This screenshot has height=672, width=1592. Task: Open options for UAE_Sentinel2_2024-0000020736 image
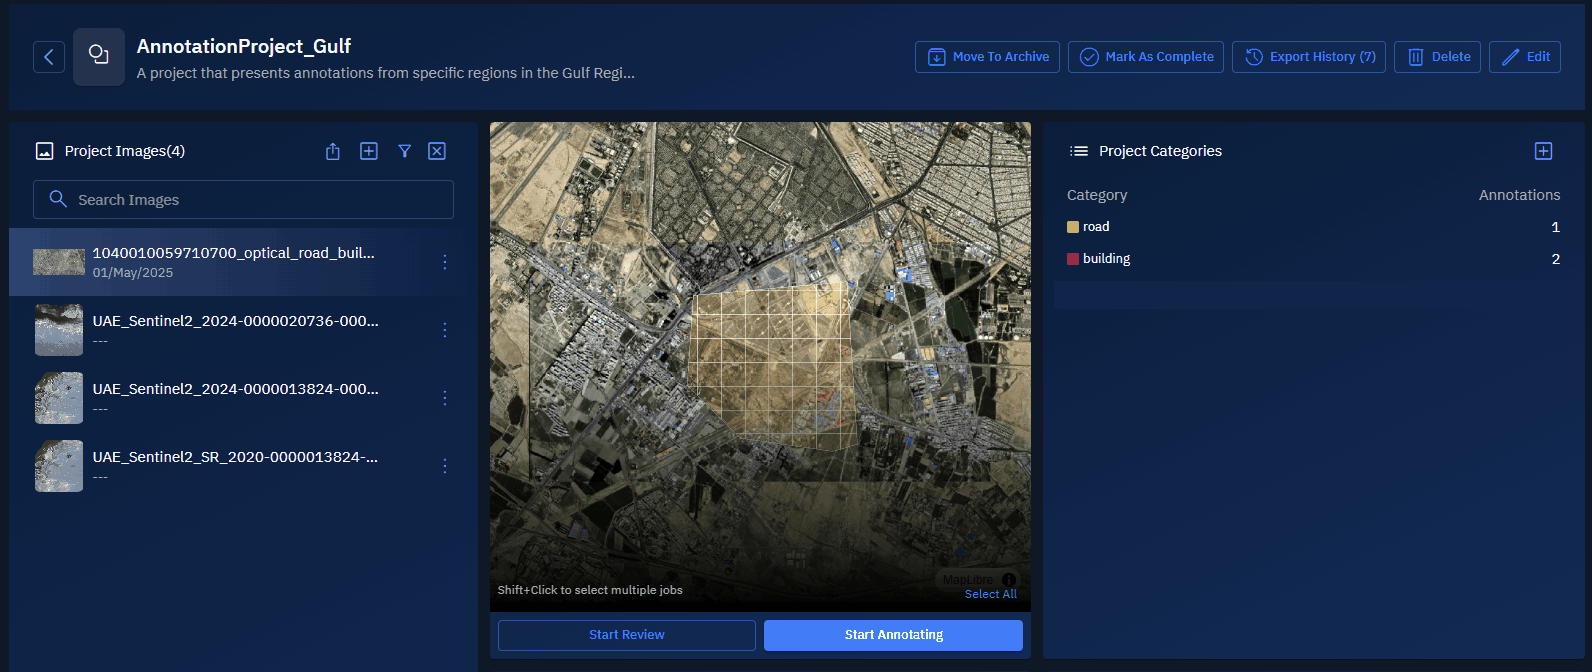tap(445, 330)
